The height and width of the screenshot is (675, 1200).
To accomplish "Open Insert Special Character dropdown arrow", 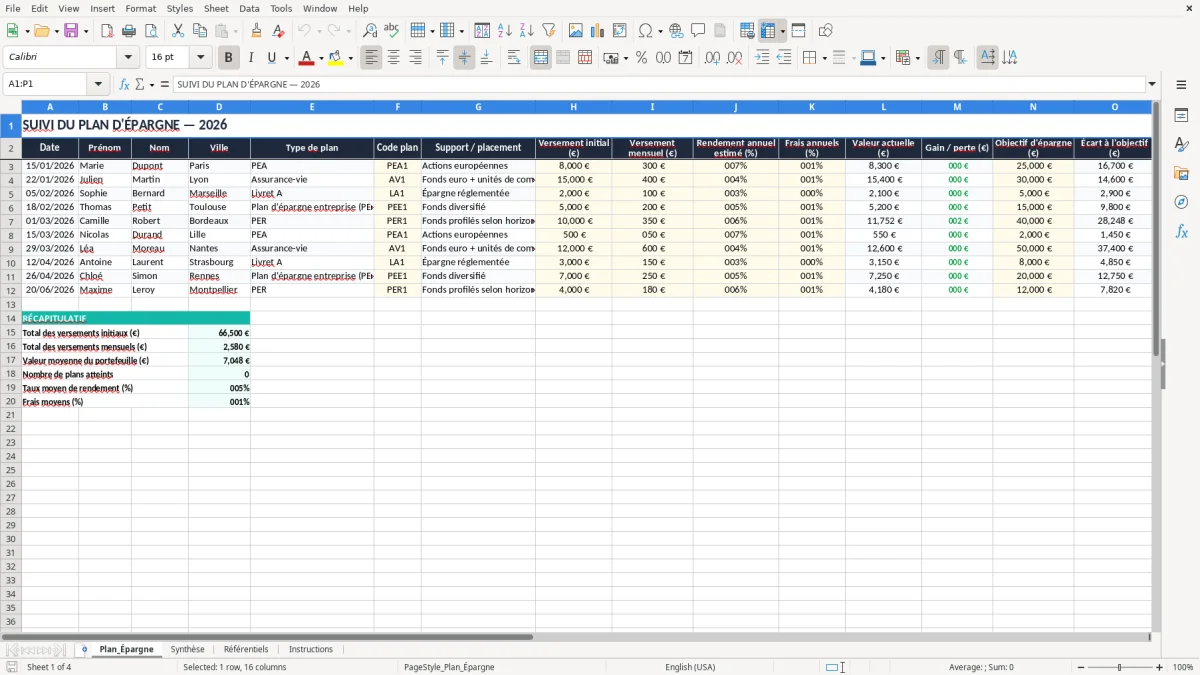I will coord(661,31).
